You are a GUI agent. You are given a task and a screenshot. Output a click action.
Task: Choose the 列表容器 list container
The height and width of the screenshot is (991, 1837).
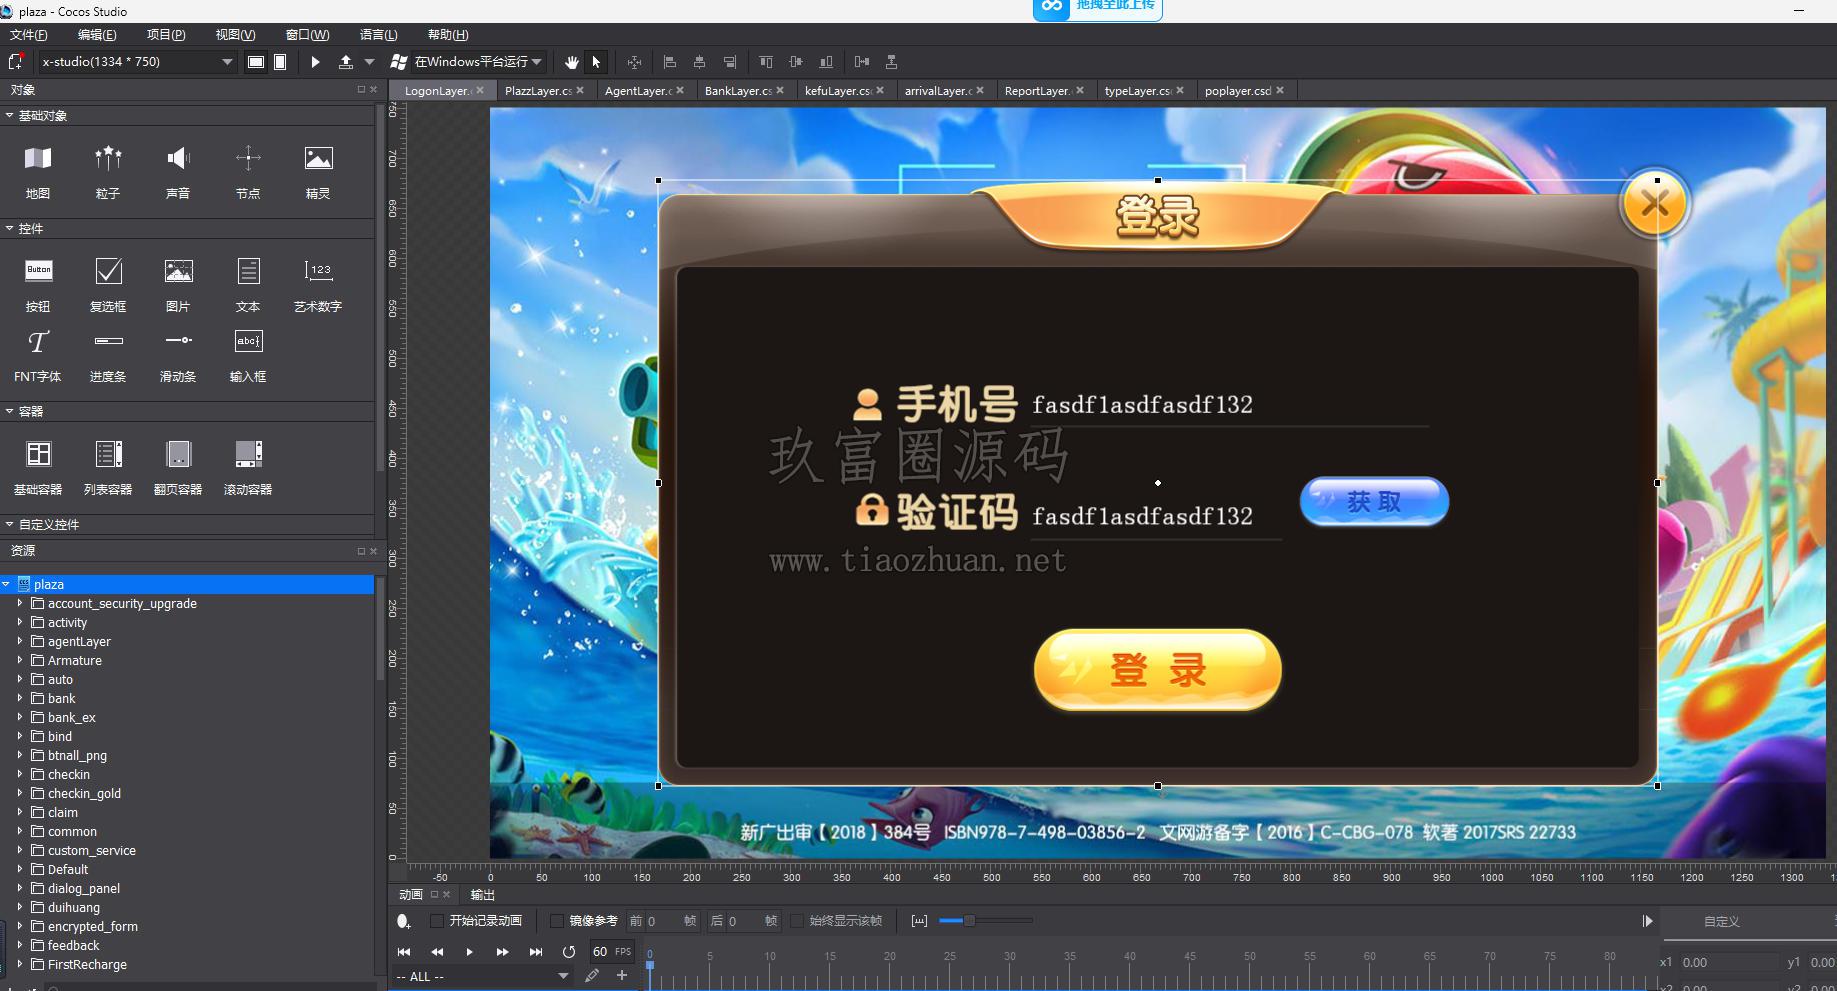pos(108,467)
